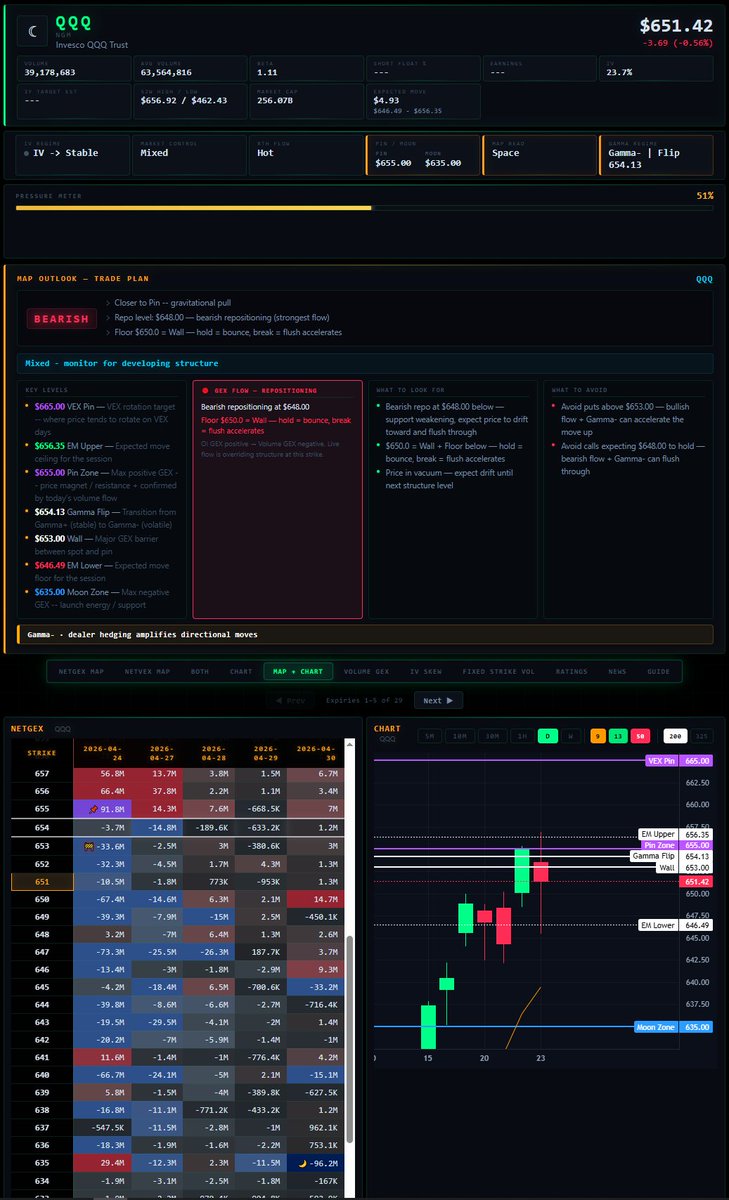Open the NETVEX MAP tab
Screen dimensions: 729x1200
click(148, 671)
